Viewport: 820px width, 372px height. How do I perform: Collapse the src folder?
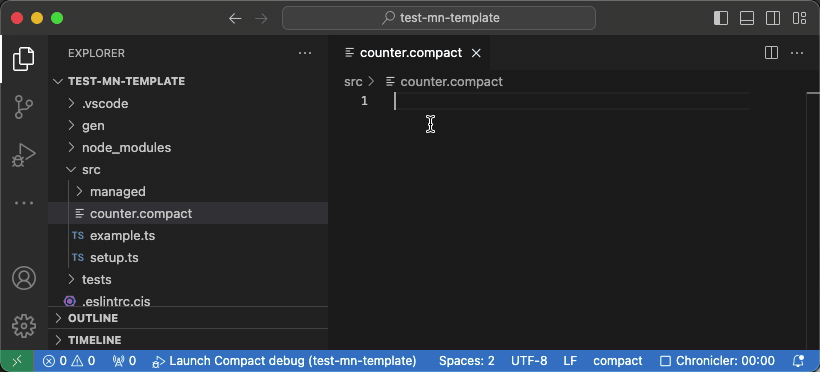tap(188, 170)
